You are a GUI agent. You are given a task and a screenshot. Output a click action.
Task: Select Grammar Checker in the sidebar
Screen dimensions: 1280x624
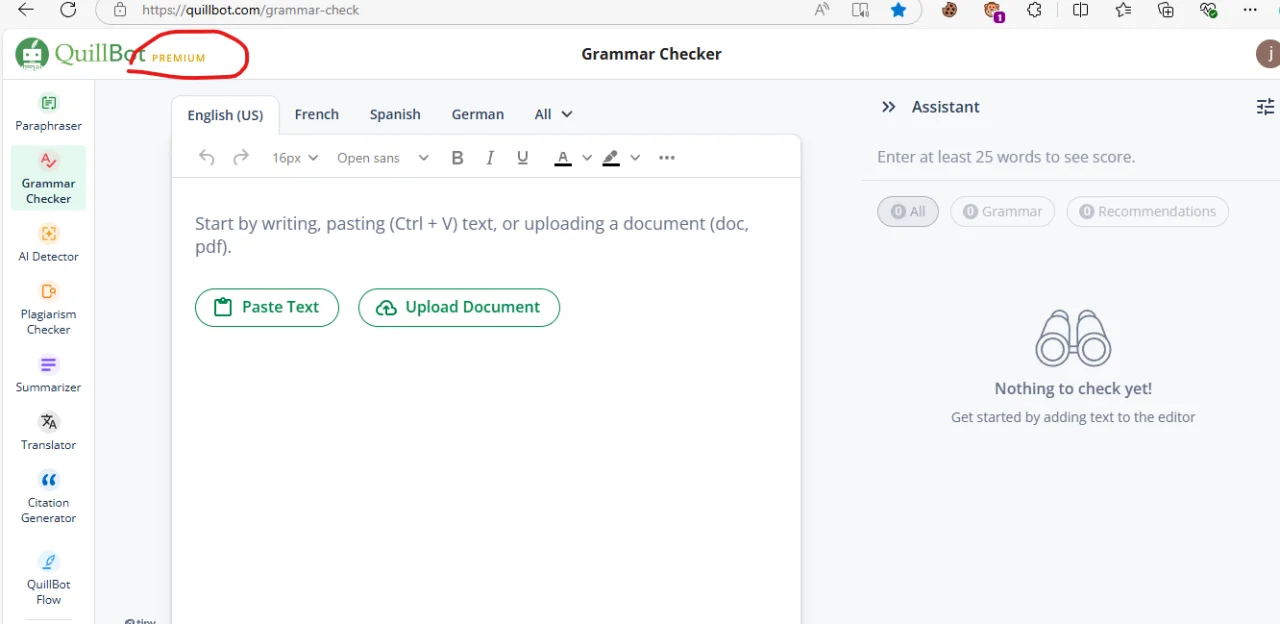click(x=48, y=178)
